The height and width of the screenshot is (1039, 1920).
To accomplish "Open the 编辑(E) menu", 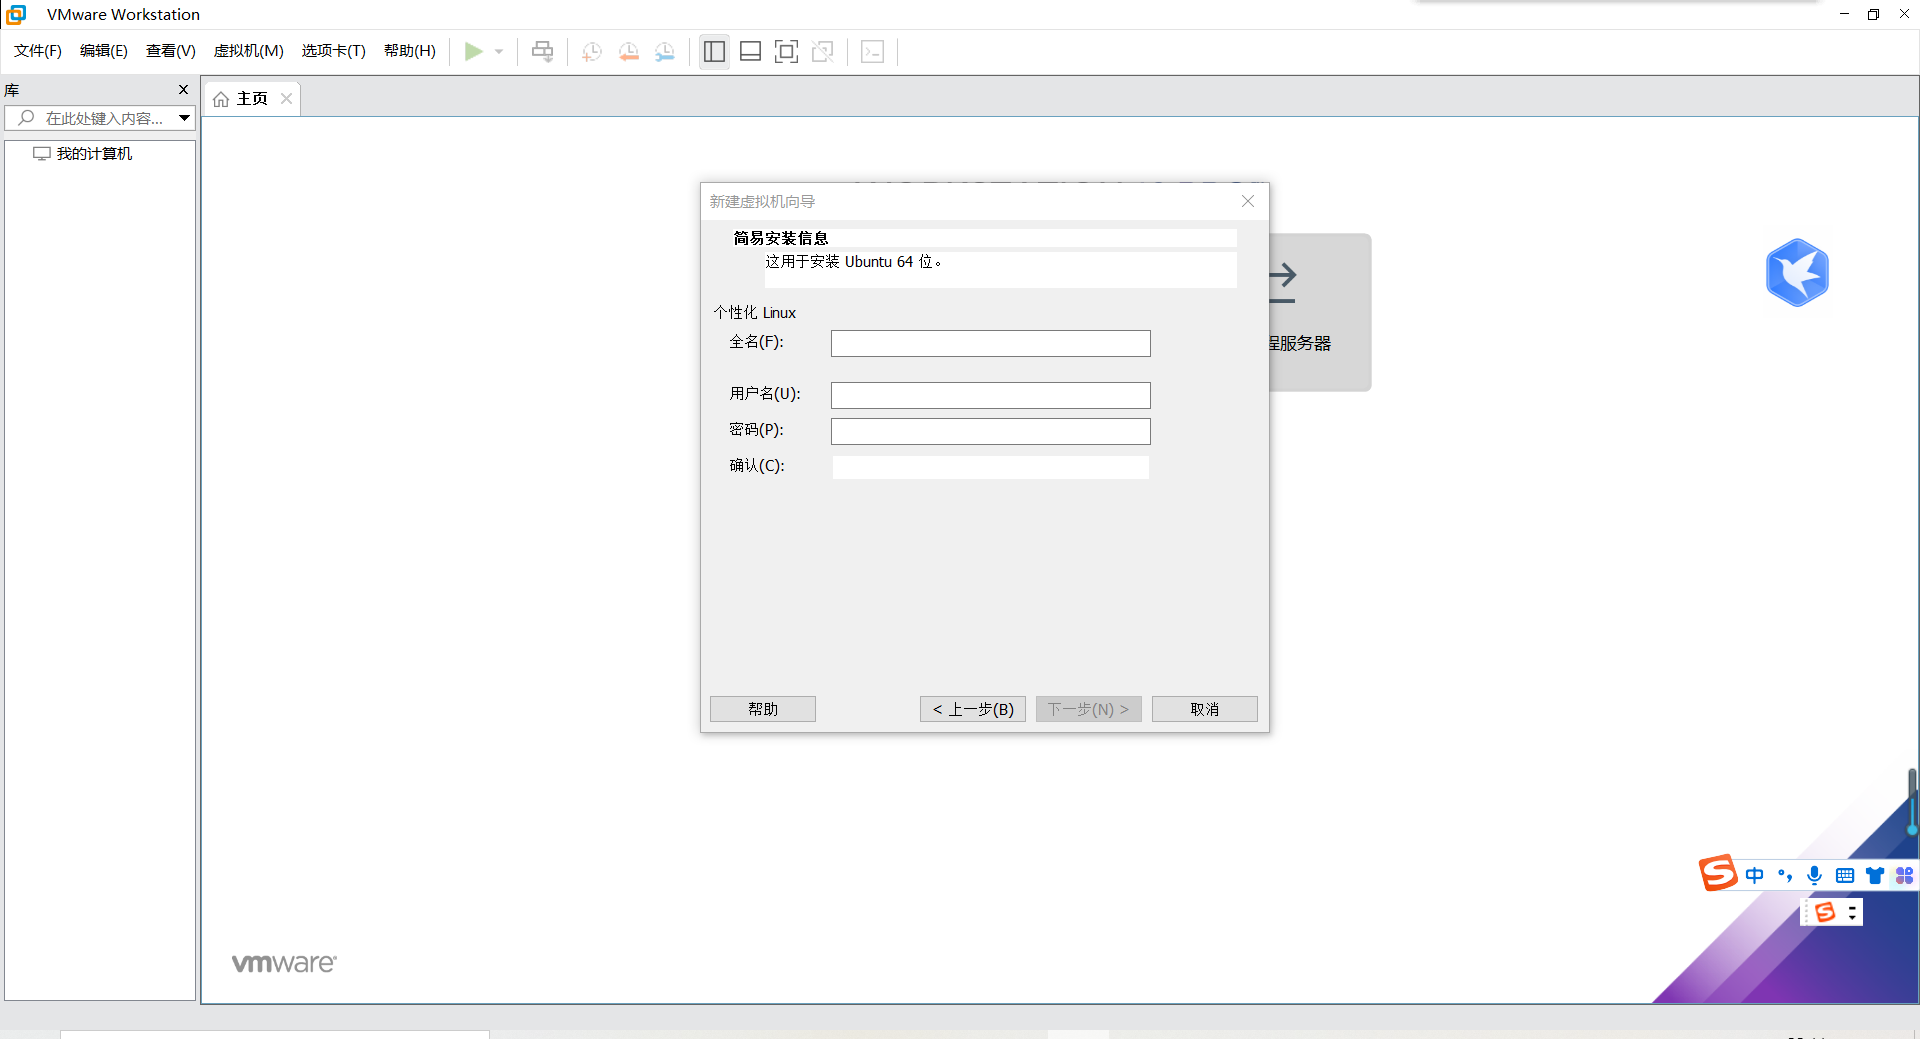I will 104,51.
